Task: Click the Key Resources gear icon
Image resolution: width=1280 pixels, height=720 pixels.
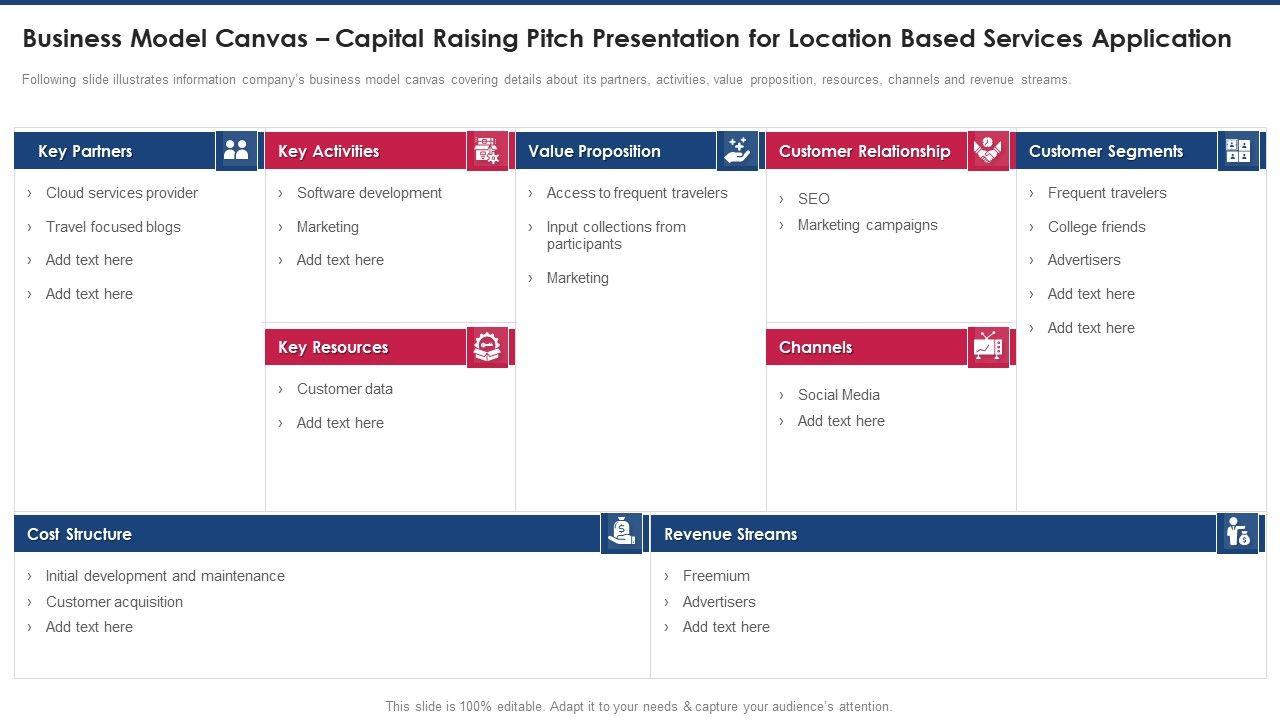Action: pos(487,347)
